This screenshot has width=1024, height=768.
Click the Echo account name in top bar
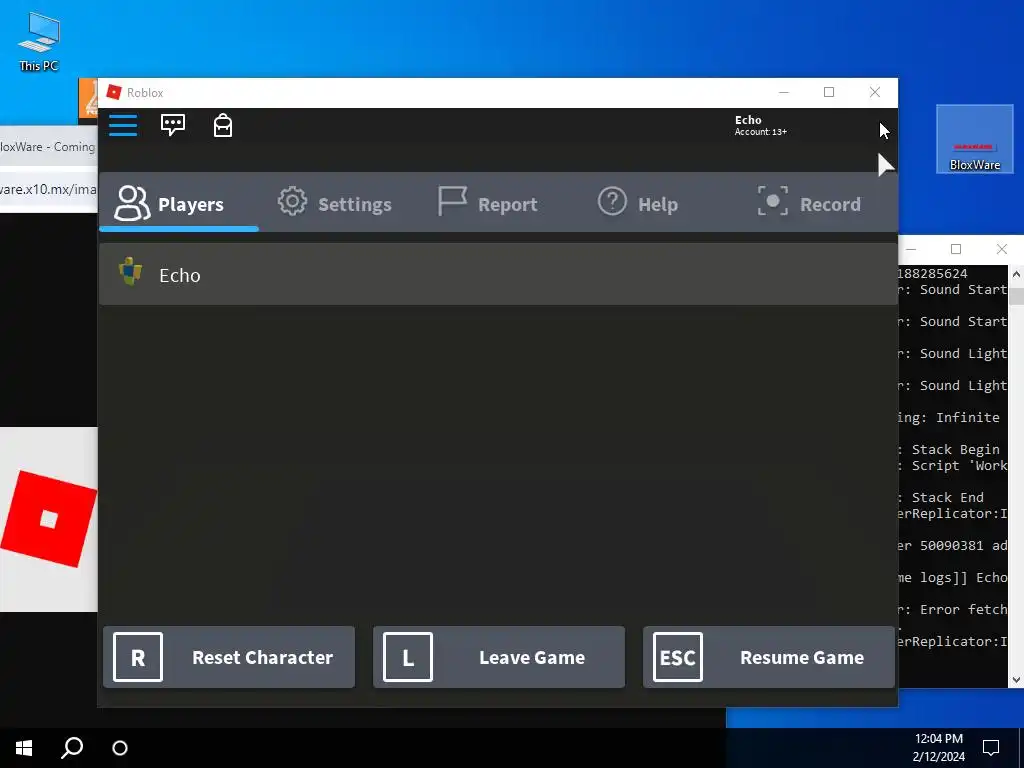pos(748,120)
